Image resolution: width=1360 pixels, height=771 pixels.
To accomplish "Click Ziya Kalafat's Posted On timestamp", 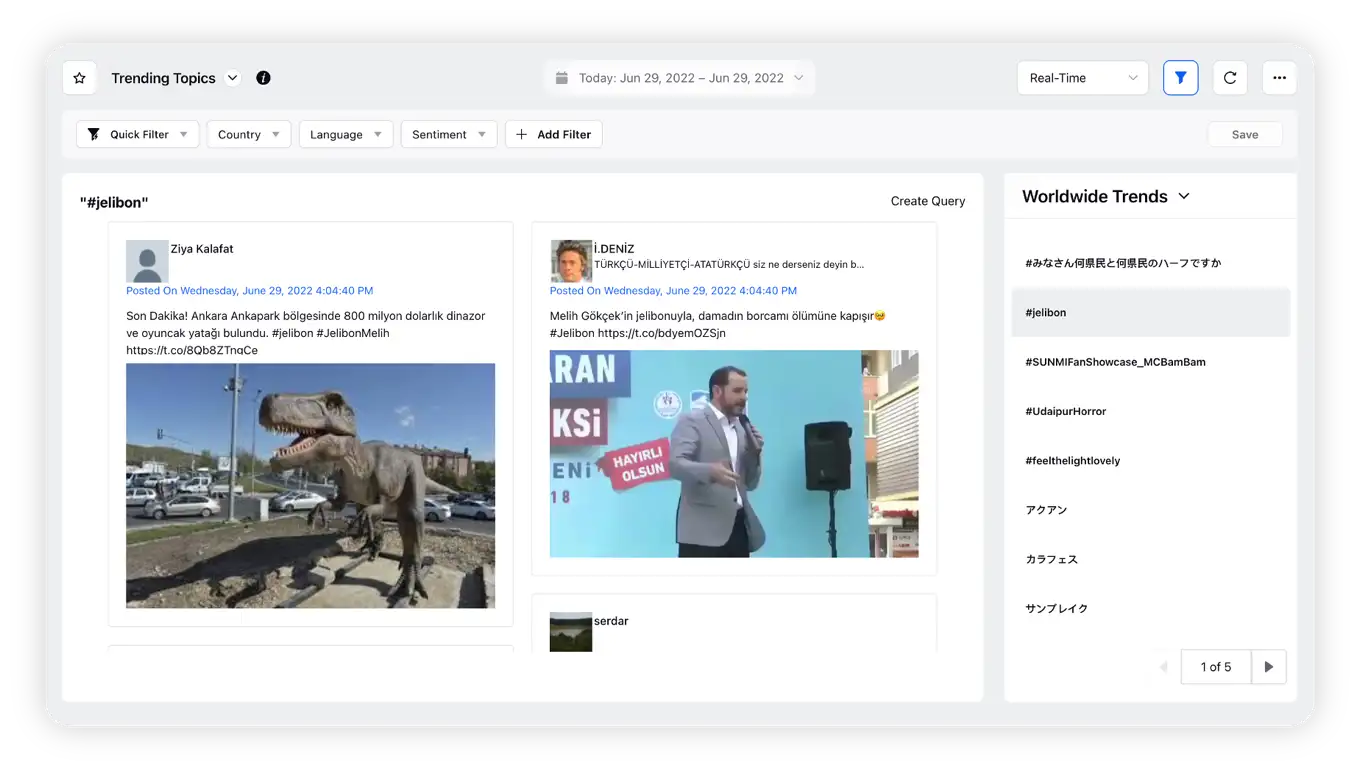I will 249,291.
